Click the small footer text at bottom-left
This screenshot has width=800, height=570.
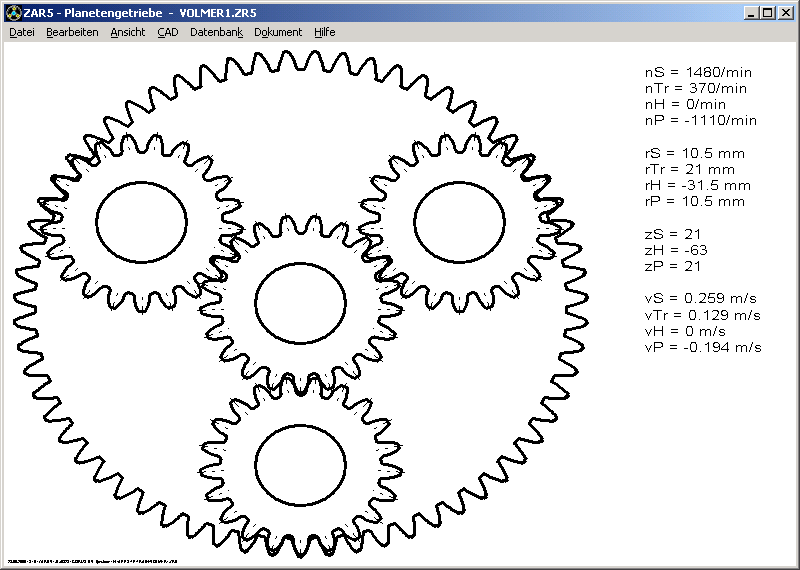point(99,562)
